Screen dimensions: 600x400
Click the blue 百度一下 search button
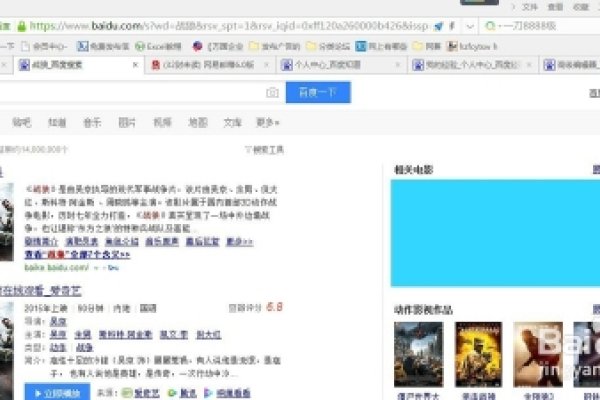click(318, 92)
